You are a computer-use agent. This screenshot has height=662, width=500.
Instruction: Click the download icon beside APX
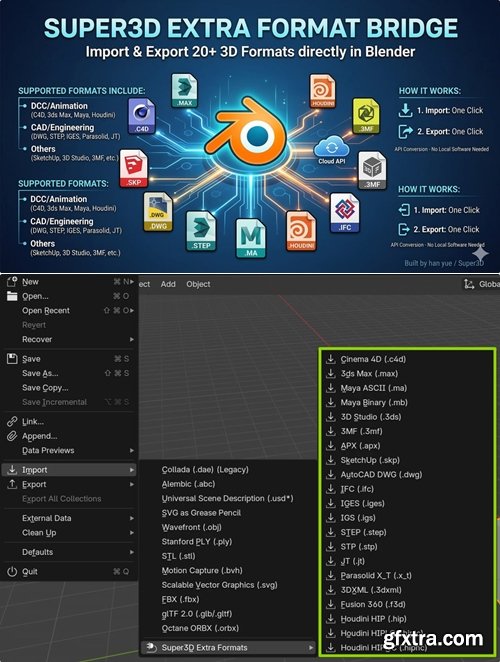pyautogui.click(x=330, y=445)
